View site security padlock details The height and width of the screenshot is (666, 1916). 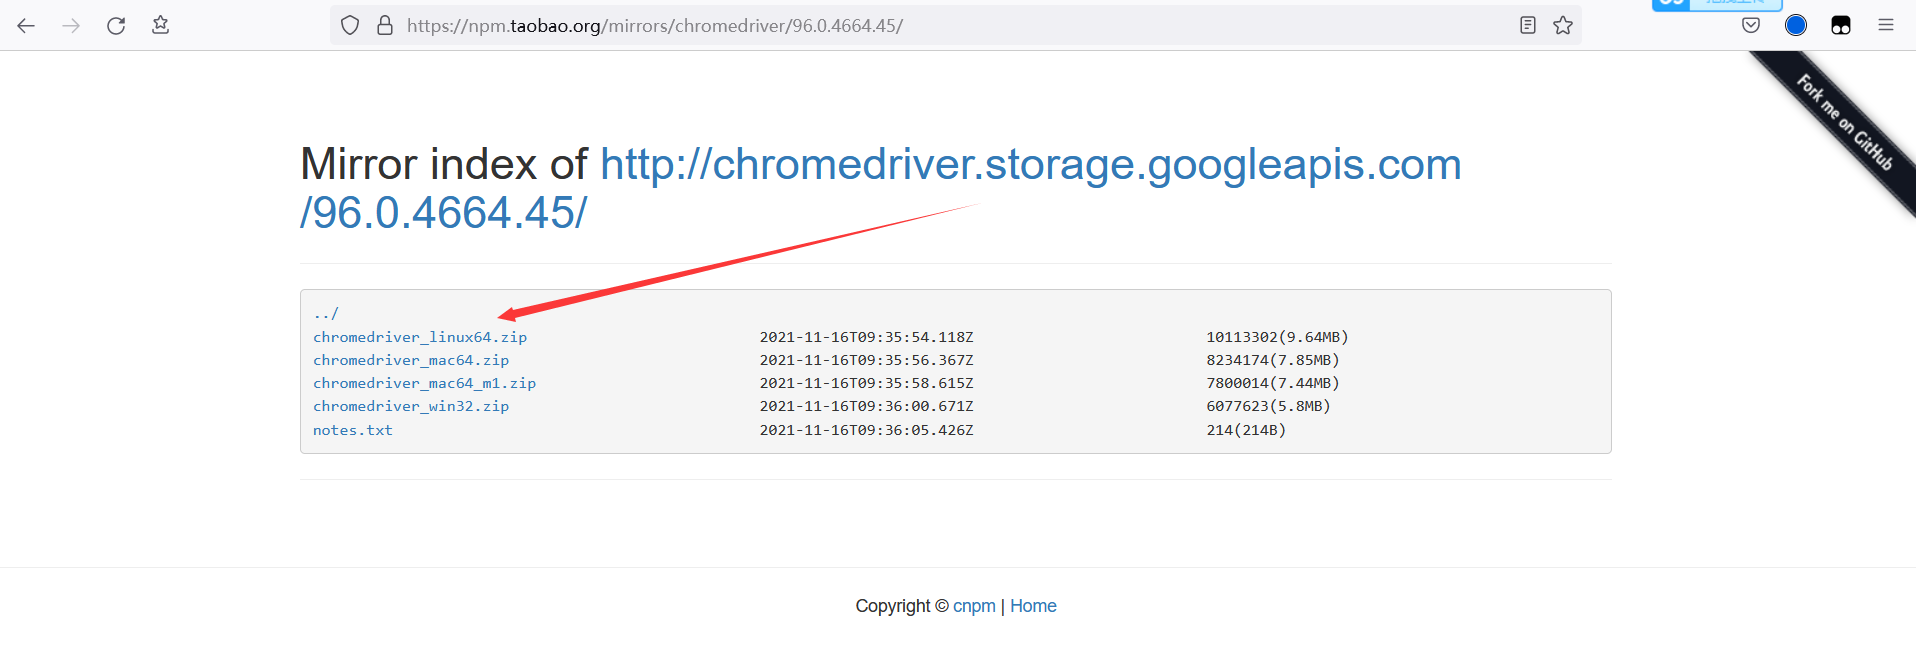point(385,26)
